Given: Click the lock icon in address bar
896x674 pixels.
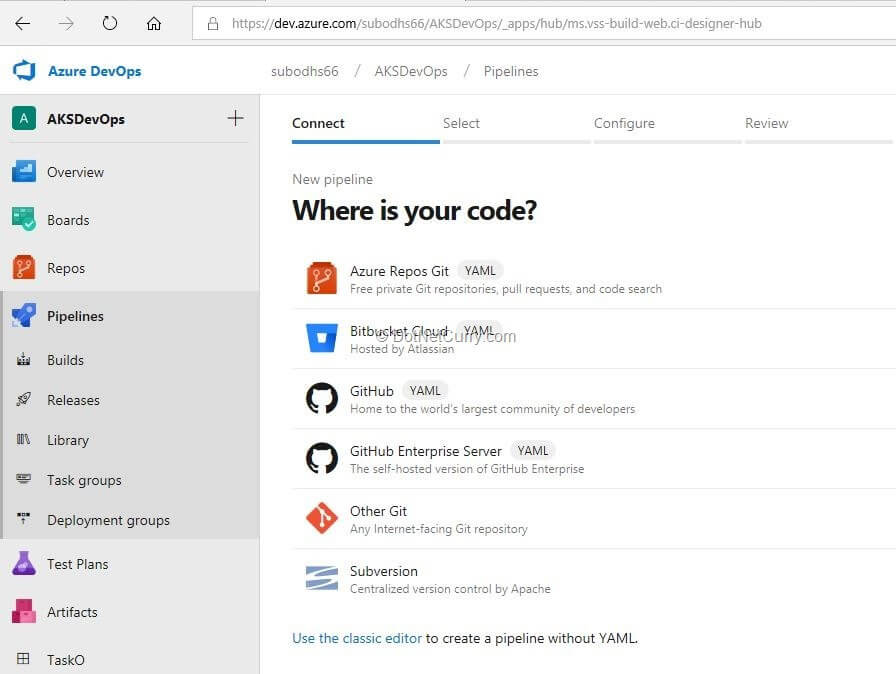Looking at the screenshot, I should click(x=213, y=23).
